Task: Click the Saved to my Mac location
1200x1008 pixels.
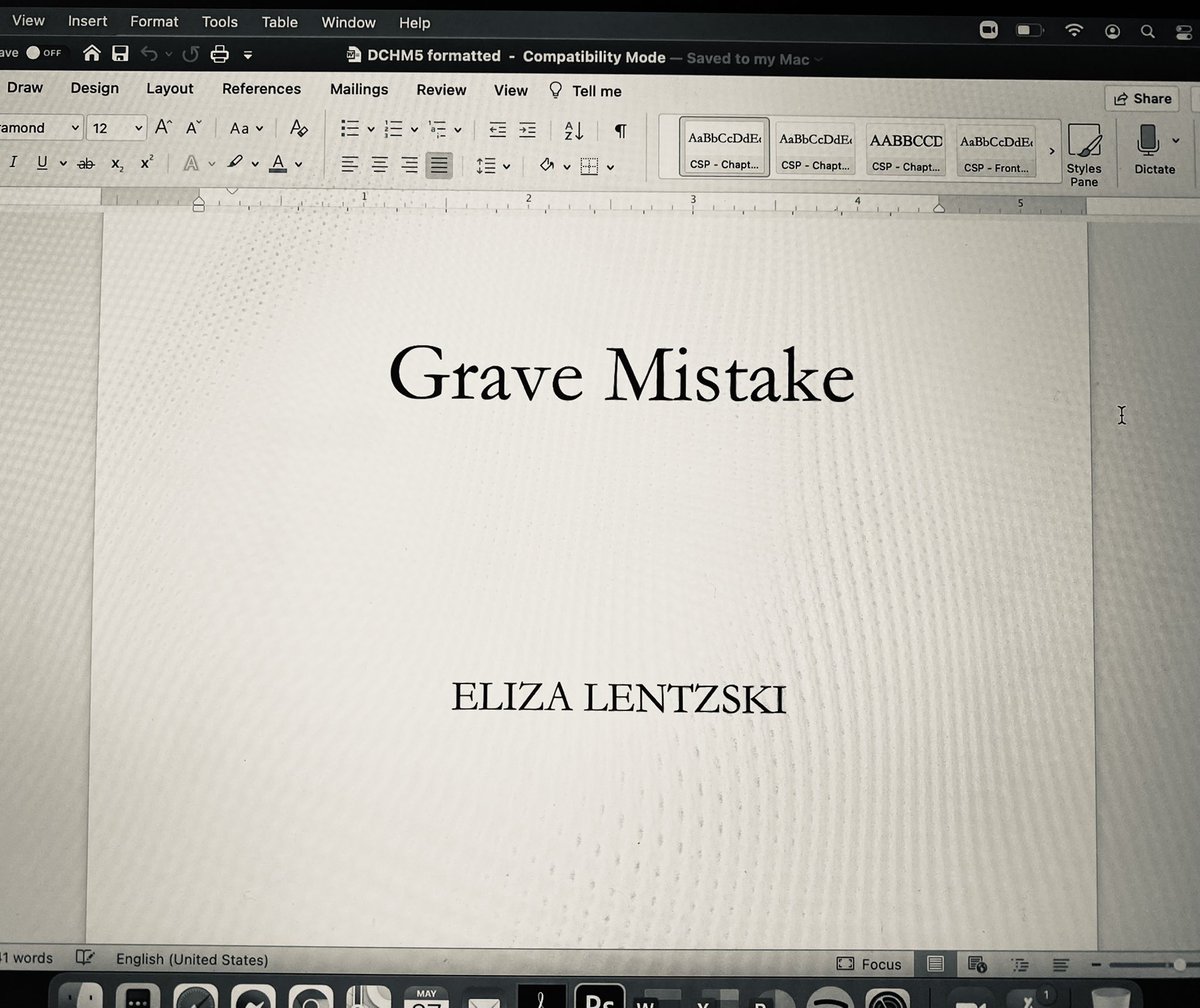Action: [x=748, y=59]
